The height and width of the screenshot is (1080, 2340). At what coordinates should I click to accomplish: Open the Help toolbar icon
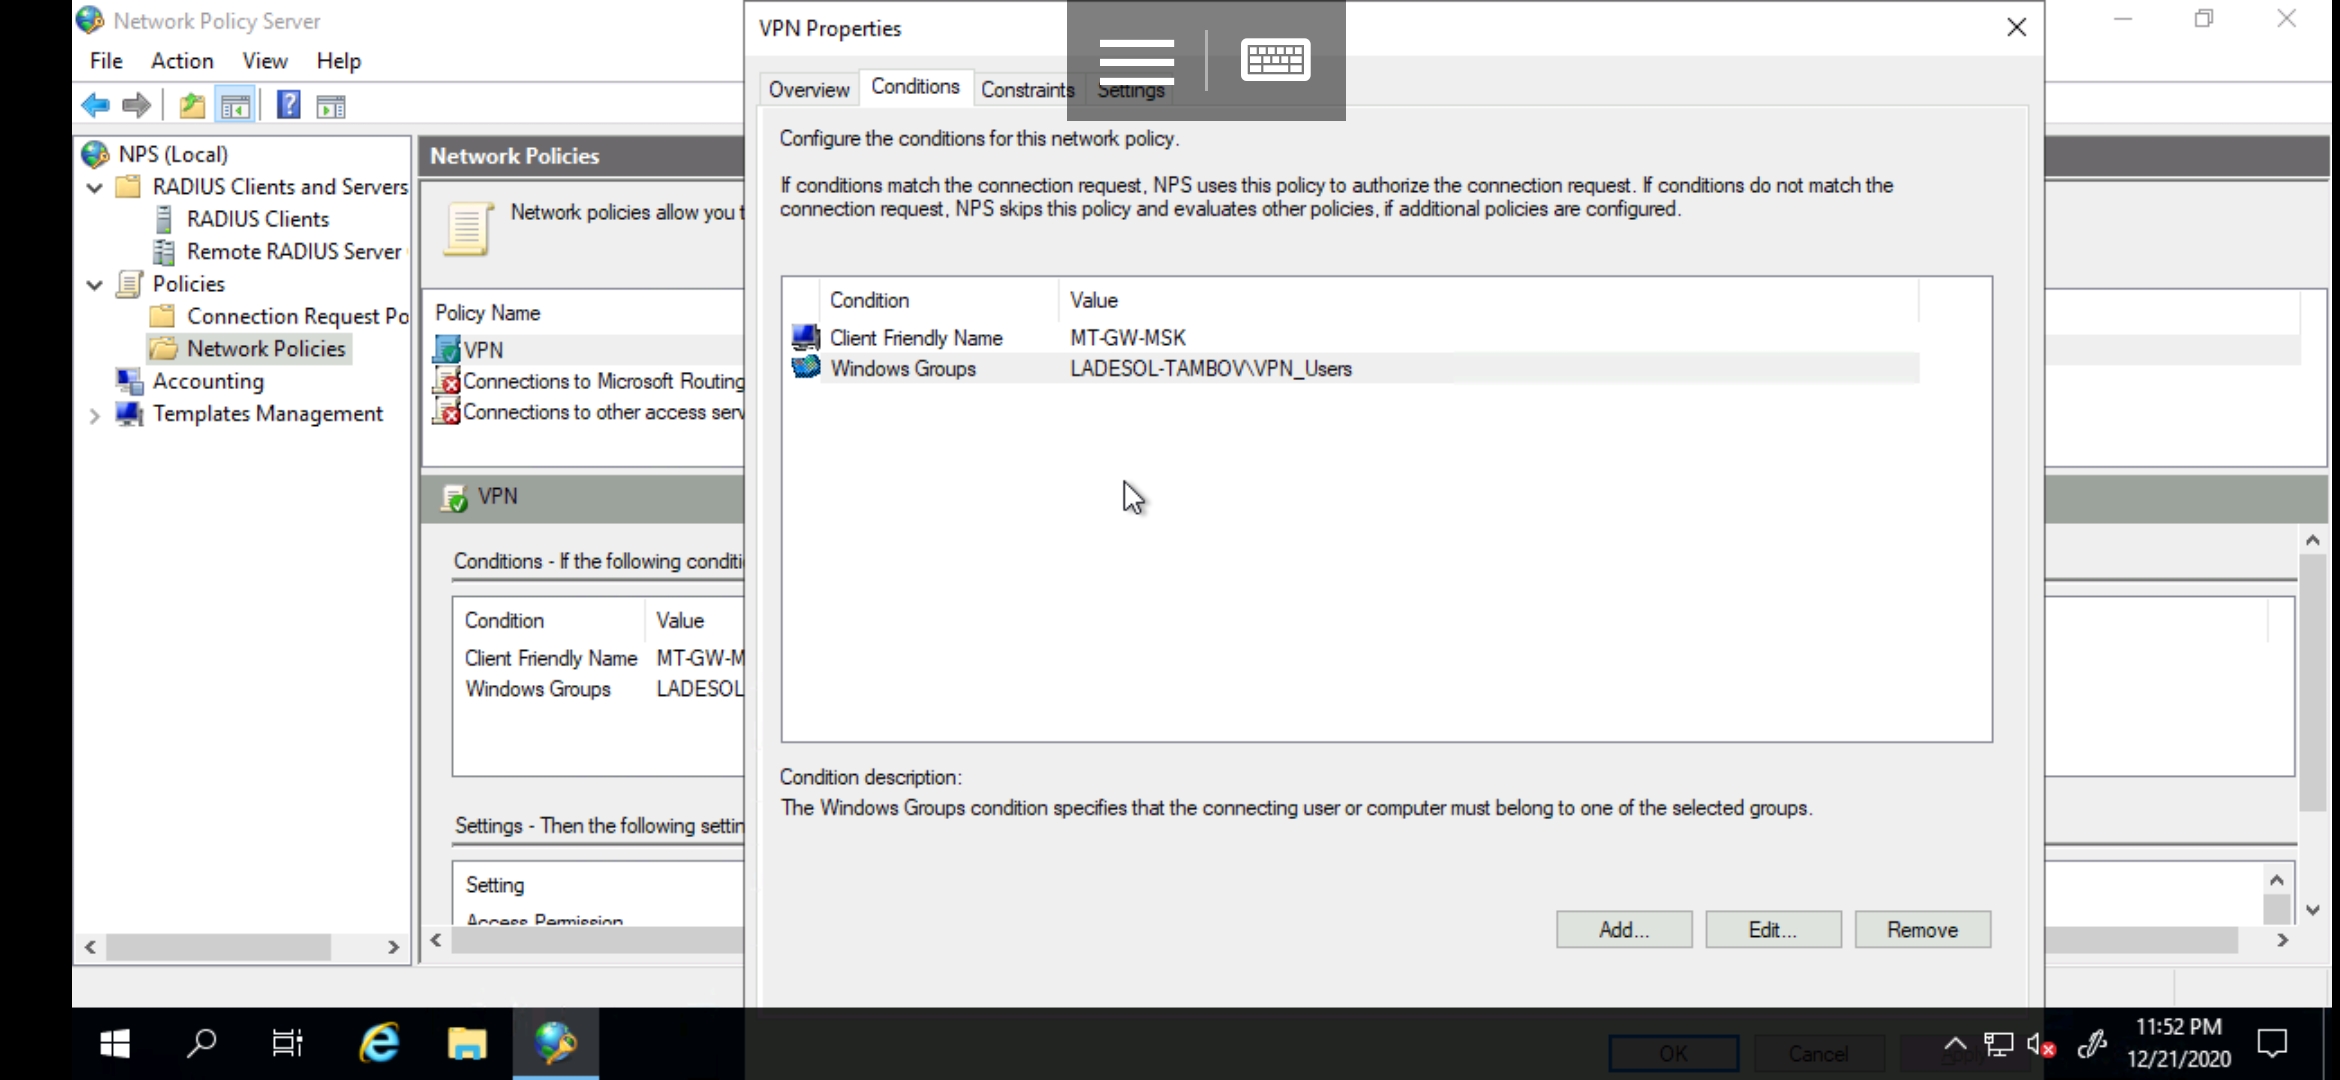(x=288, y=104)
